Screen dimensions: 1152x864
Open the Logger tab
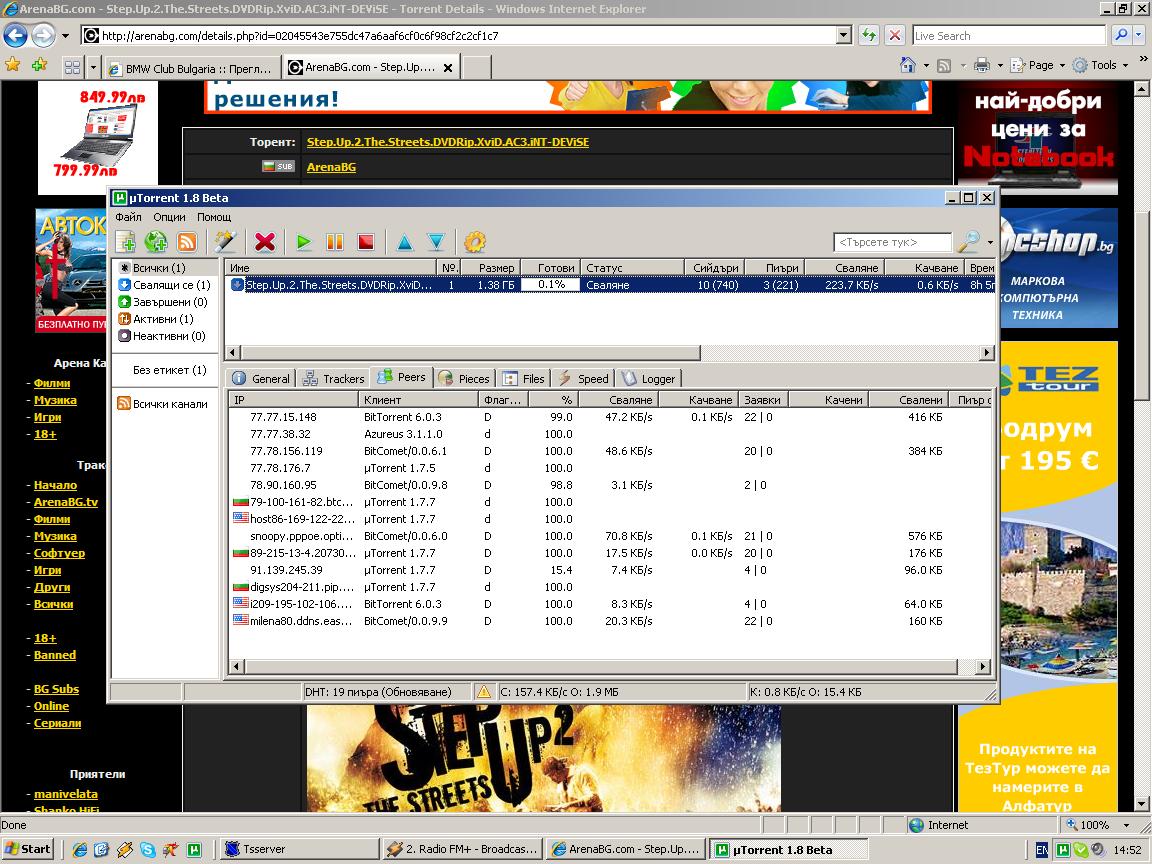coord(649,378)
